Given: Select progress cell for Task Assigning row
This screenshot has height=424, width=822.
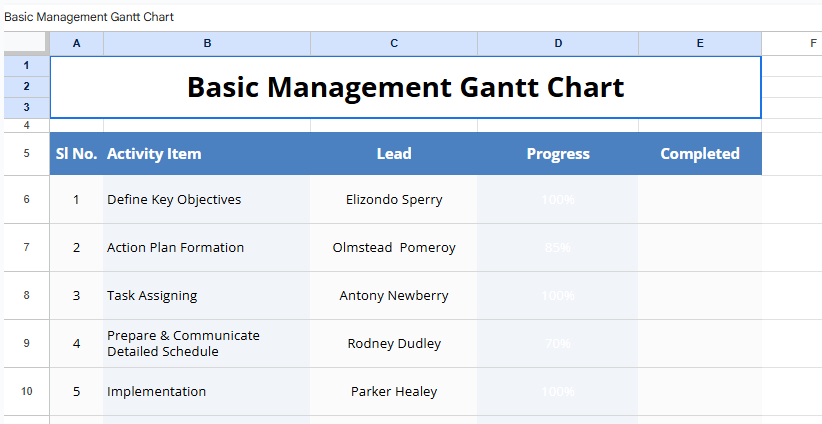Looking at the screenshot, I should [558, 295].
